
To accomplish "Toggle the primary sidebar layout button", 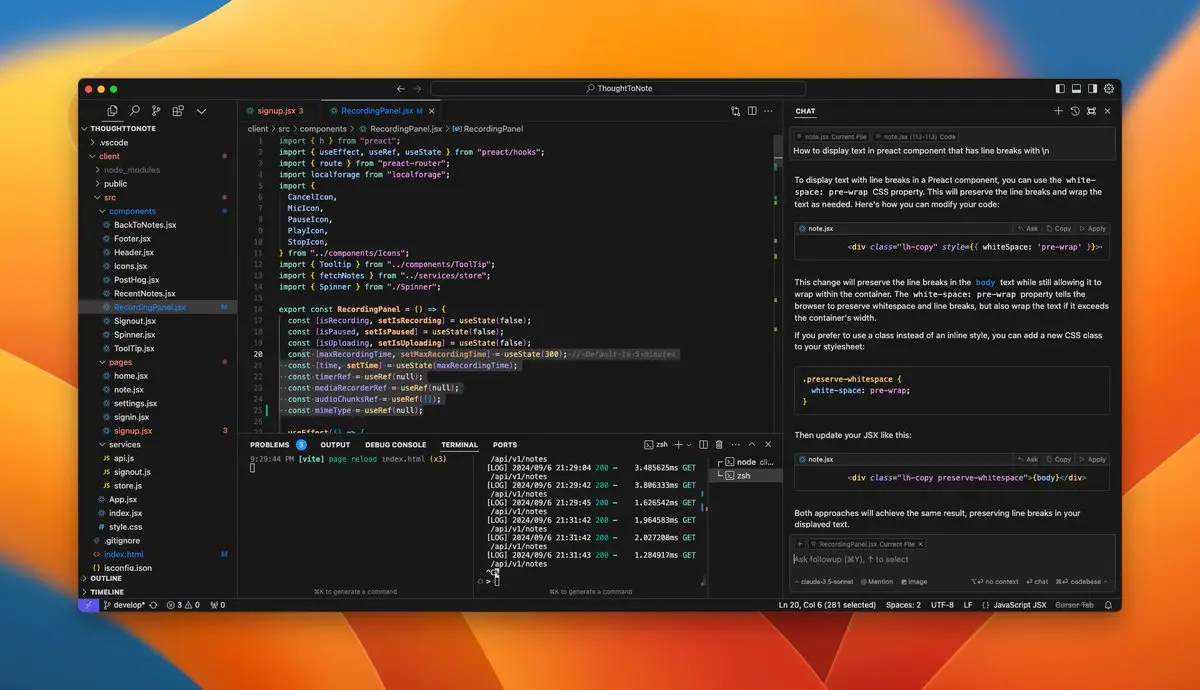I will pyautogui.click(x=1060, y=88).
